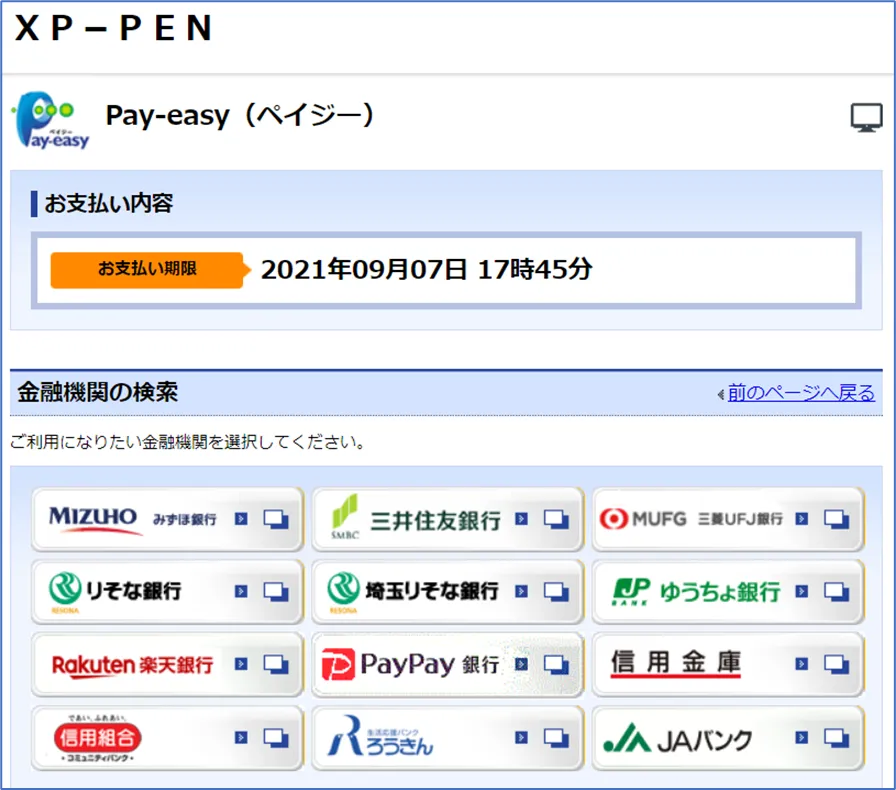Screen dimensions: 896x790
Task: Click the PC monitor icon in header
Action: [866, 117]
